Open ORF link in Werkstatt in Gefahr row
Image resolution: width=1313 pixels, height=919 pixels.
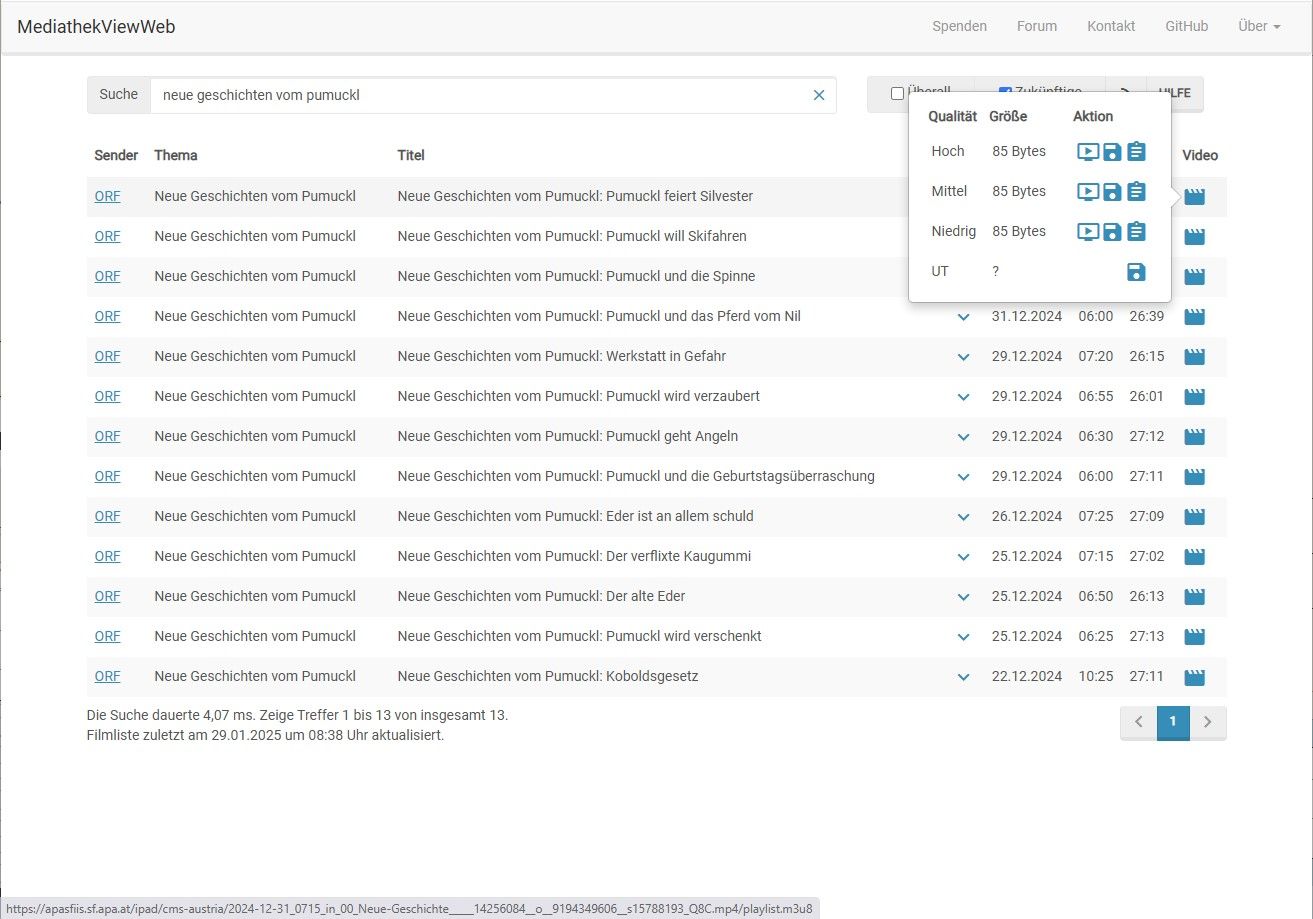click(107, 356)
